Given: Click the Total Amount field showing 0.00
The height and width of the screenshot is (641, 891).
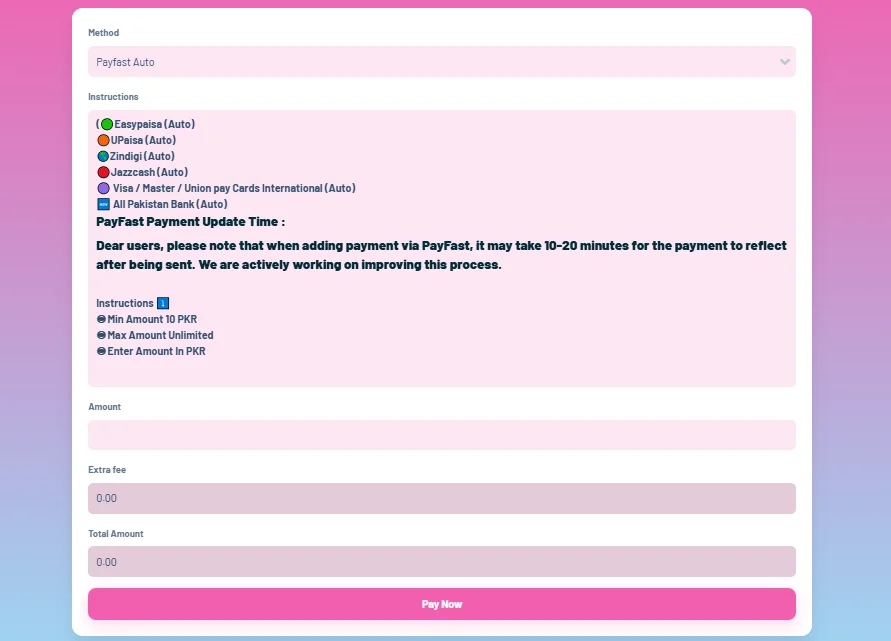Looking at the screenshot, I should coord(441,562).
